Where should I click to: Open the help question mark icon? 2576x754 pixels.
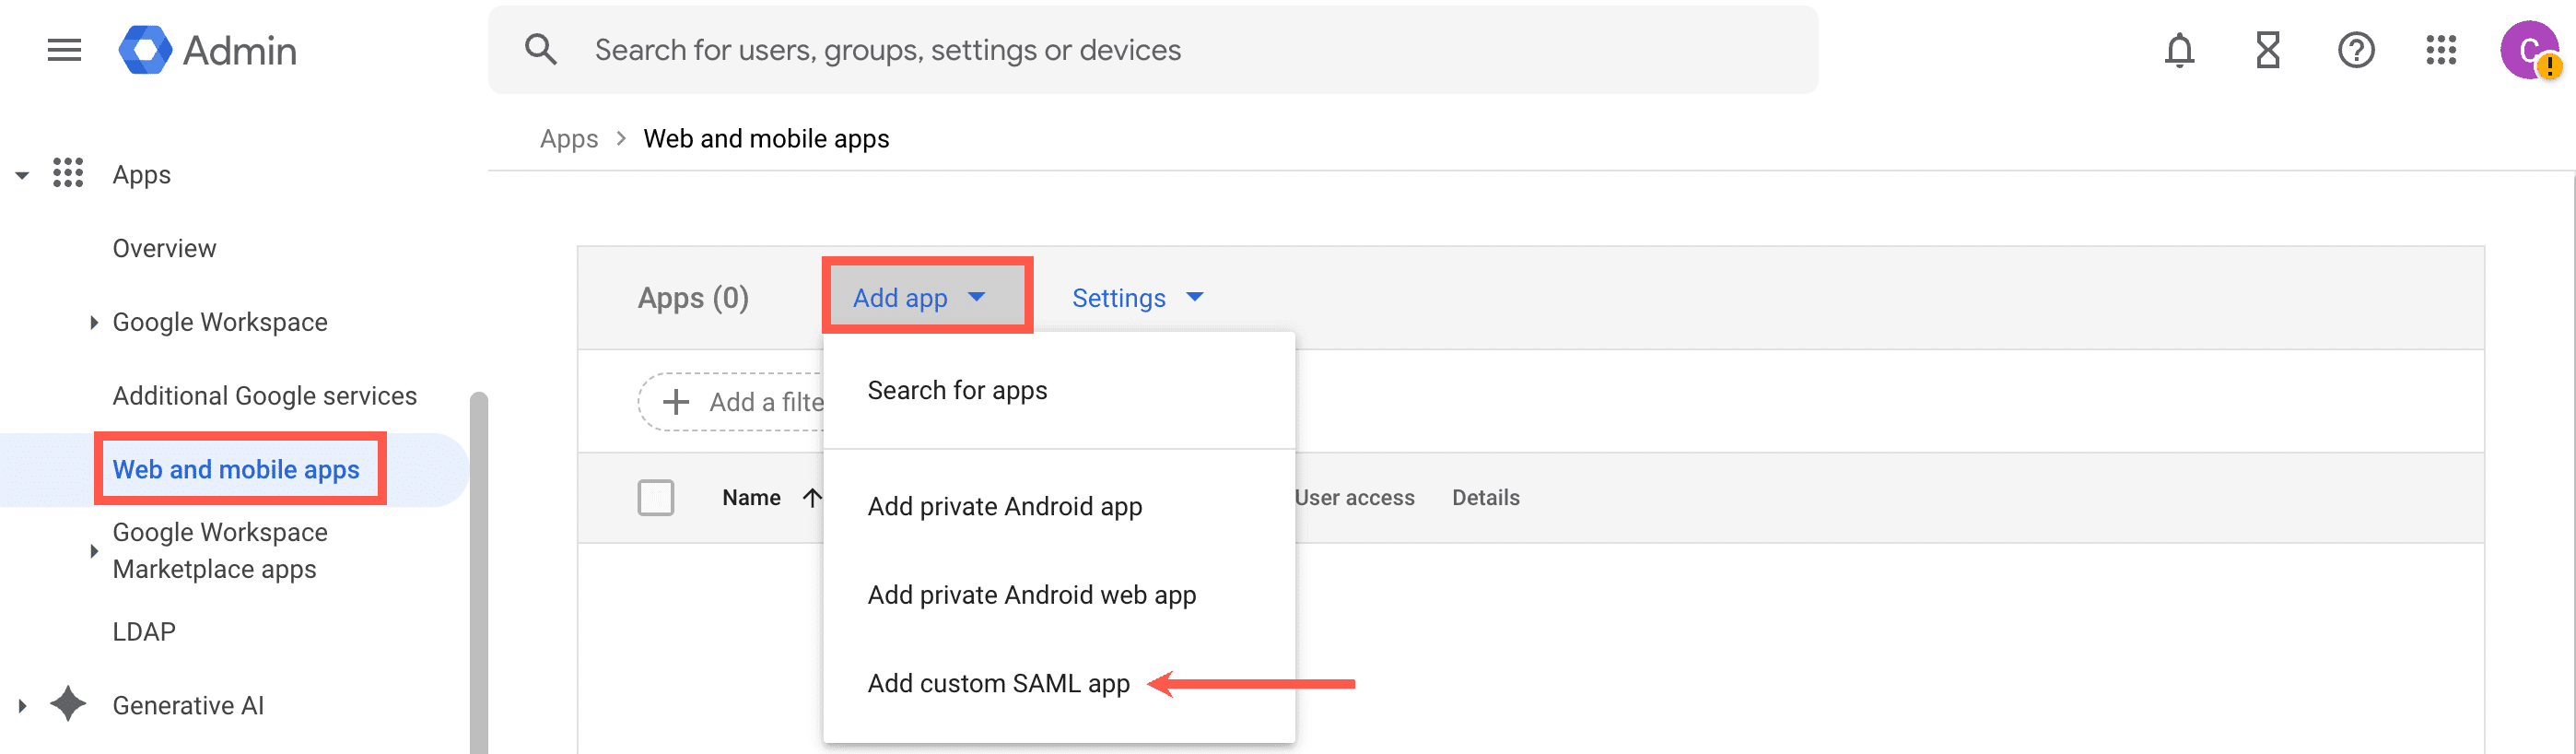[2356, 50]
